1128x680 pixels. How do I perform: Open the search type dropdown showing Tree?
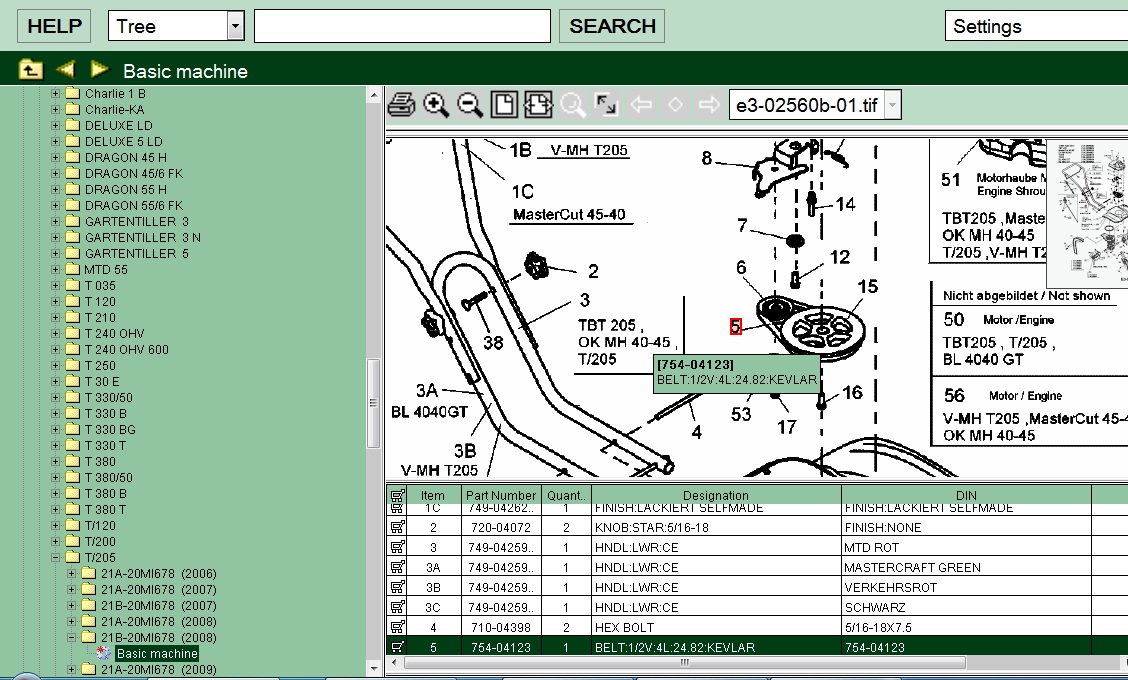(x=235, y=26)
